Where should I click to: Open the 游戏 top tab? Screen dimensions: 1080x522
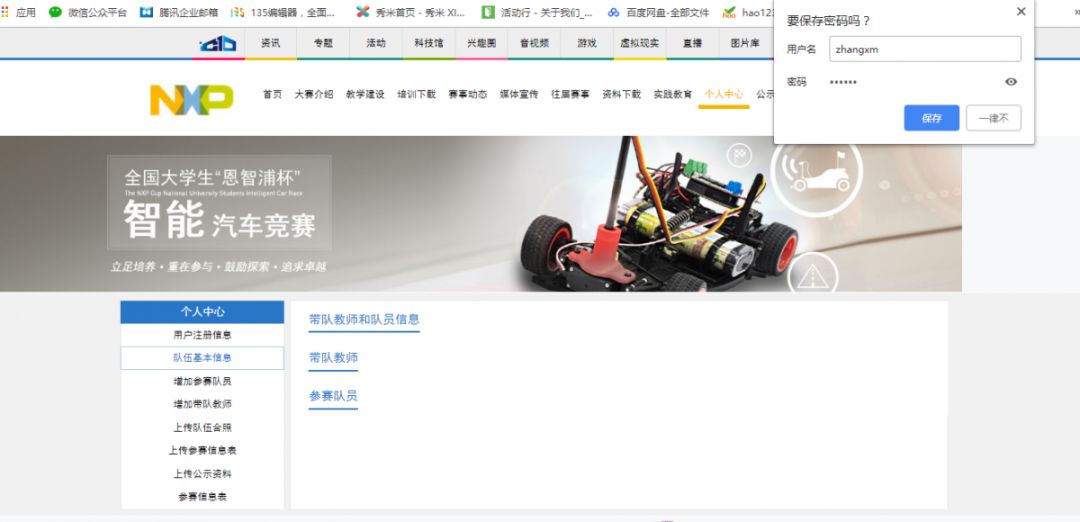587,43
